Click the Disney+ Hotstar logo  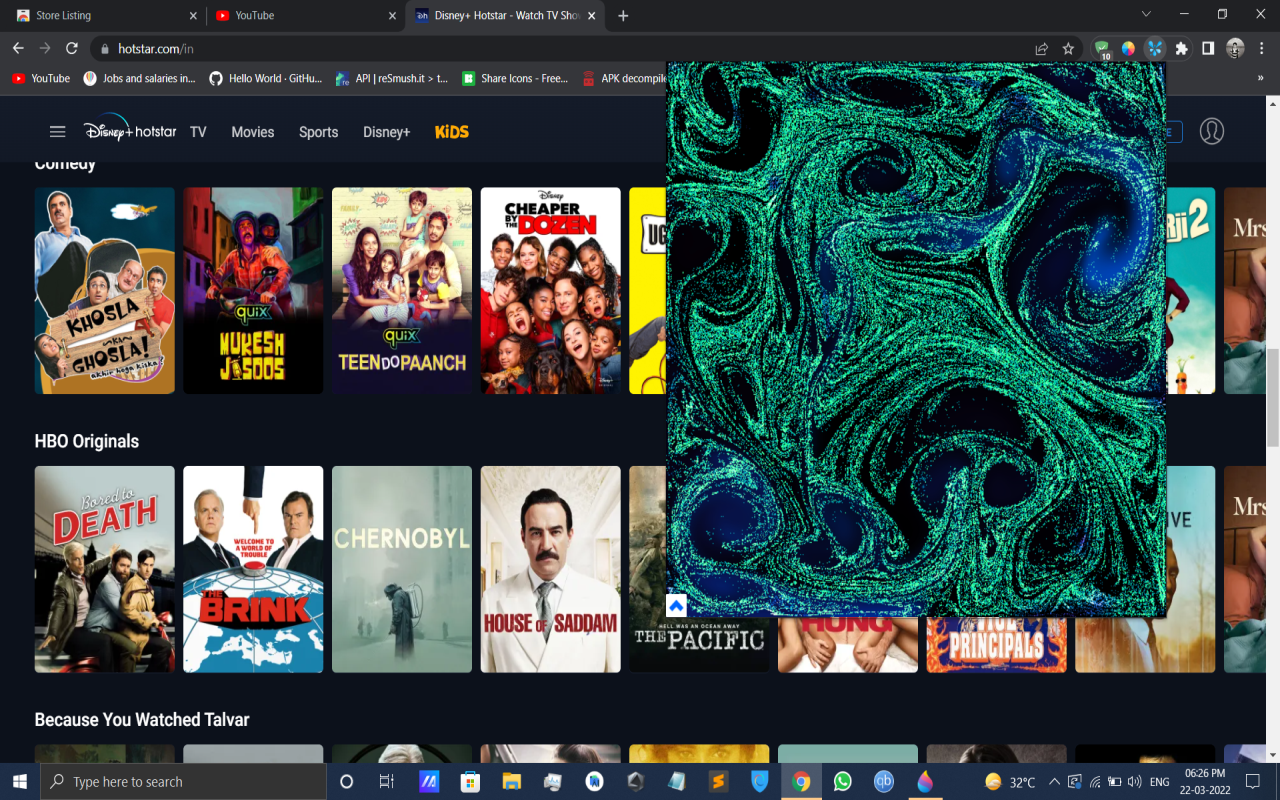click(x=130, y=131)
